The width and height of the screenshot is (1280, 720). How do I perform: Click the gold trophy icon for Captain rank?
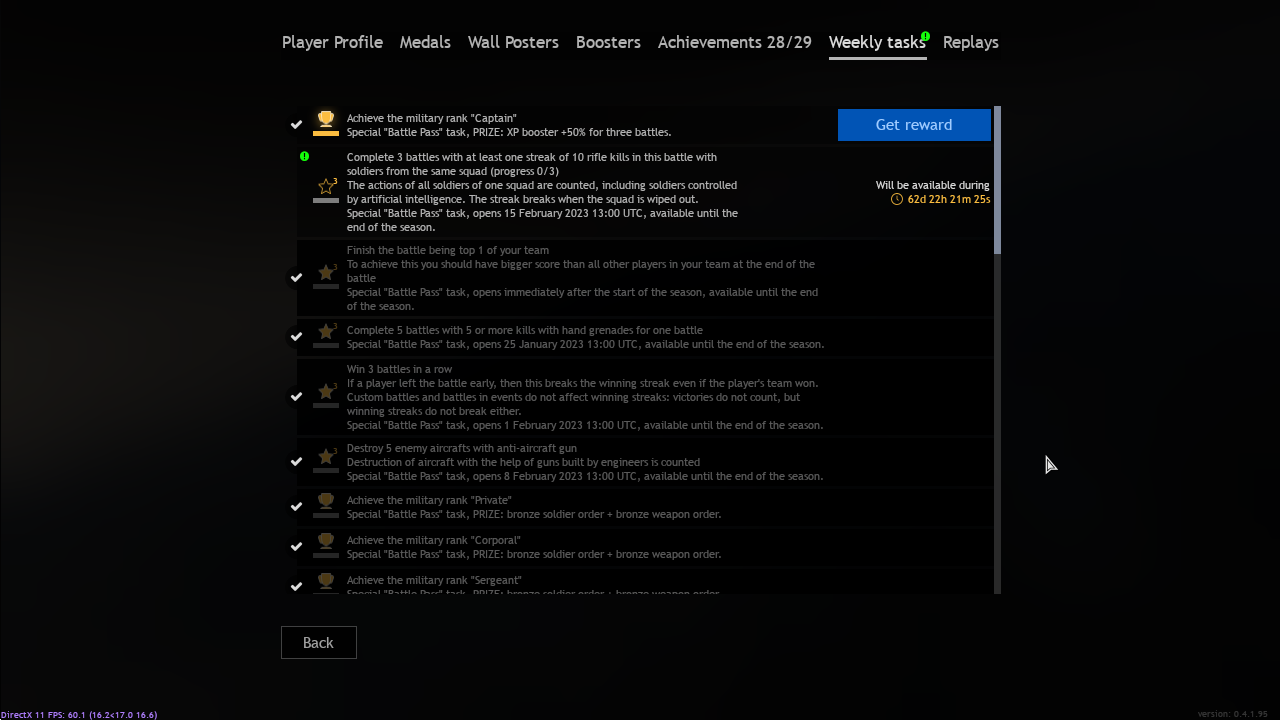click(x=326, y=121)
